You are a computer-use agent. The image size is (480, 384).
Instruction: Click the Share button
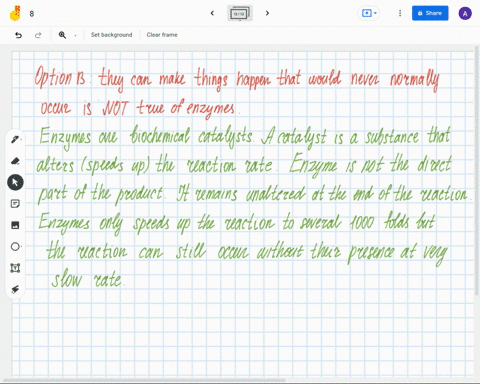[x=430, y=13]
